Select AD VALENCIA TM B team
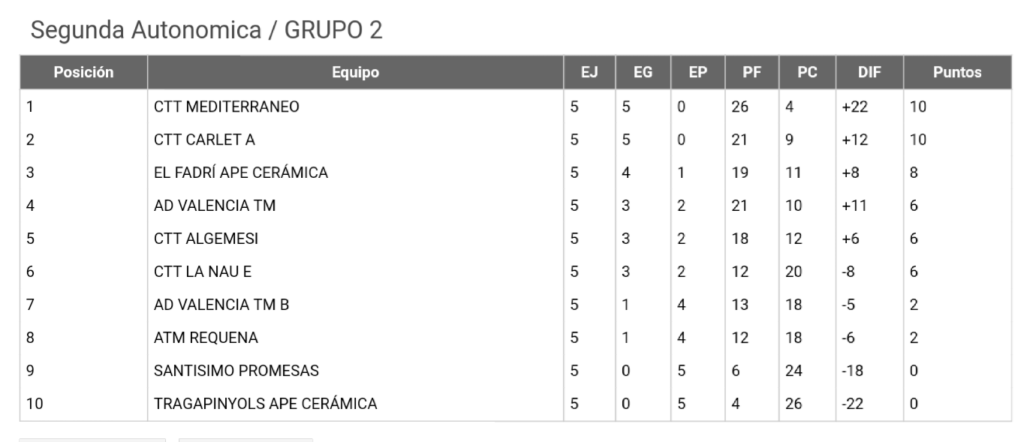This screenshot has width=1024, height=442. click(221, 304)
